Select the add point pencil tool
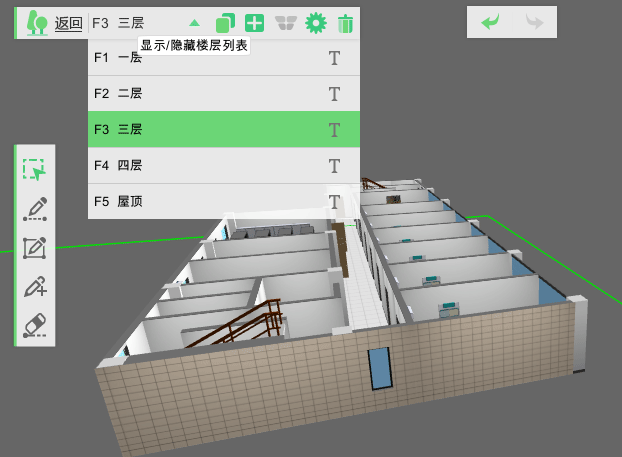 35,286
